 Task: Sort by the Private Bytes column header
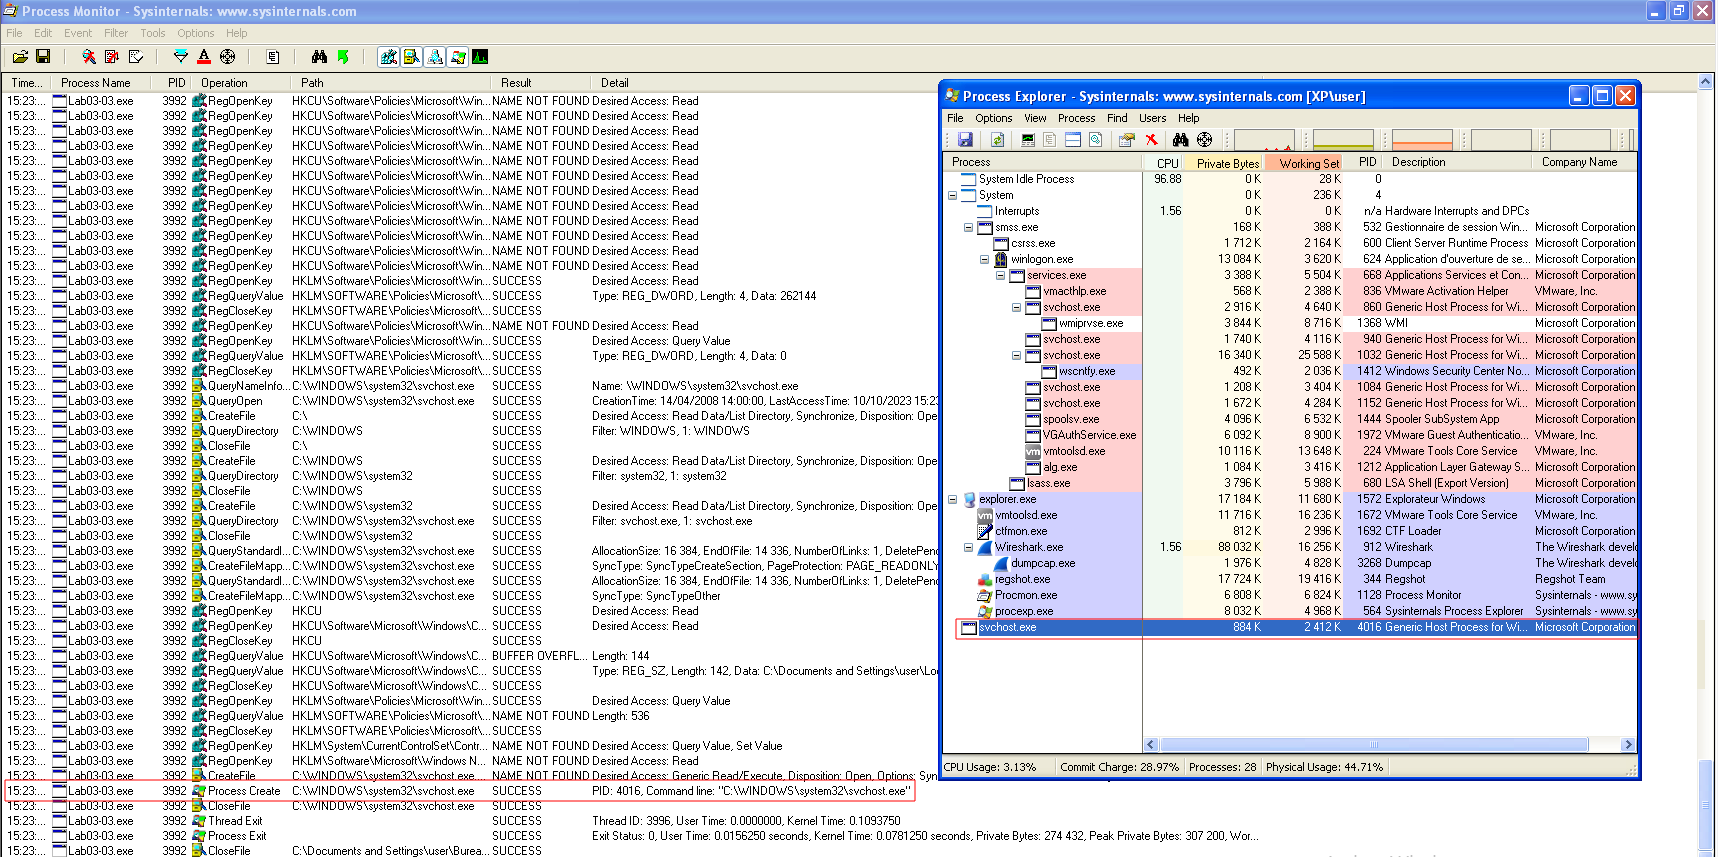tap(1224, 162)
